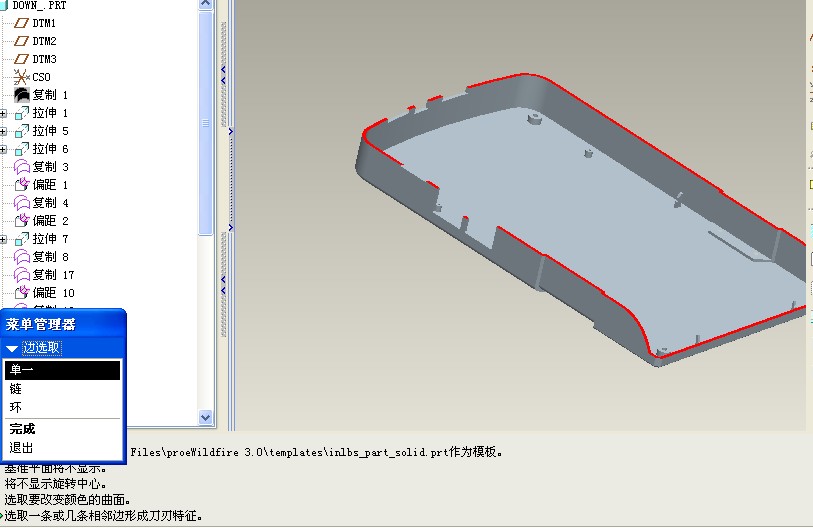This screenshot has height=528, width=813.
Task: Expand the 拉伸 7 tree node
Action: point(3,240)
